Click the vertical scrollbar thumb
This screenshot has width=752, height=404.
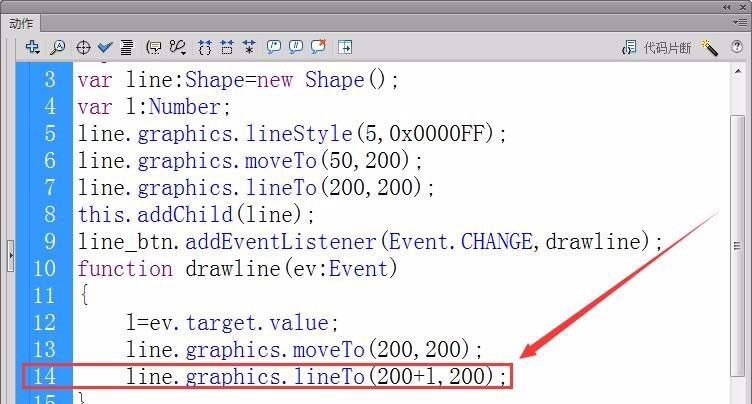[x=738, y=246]
